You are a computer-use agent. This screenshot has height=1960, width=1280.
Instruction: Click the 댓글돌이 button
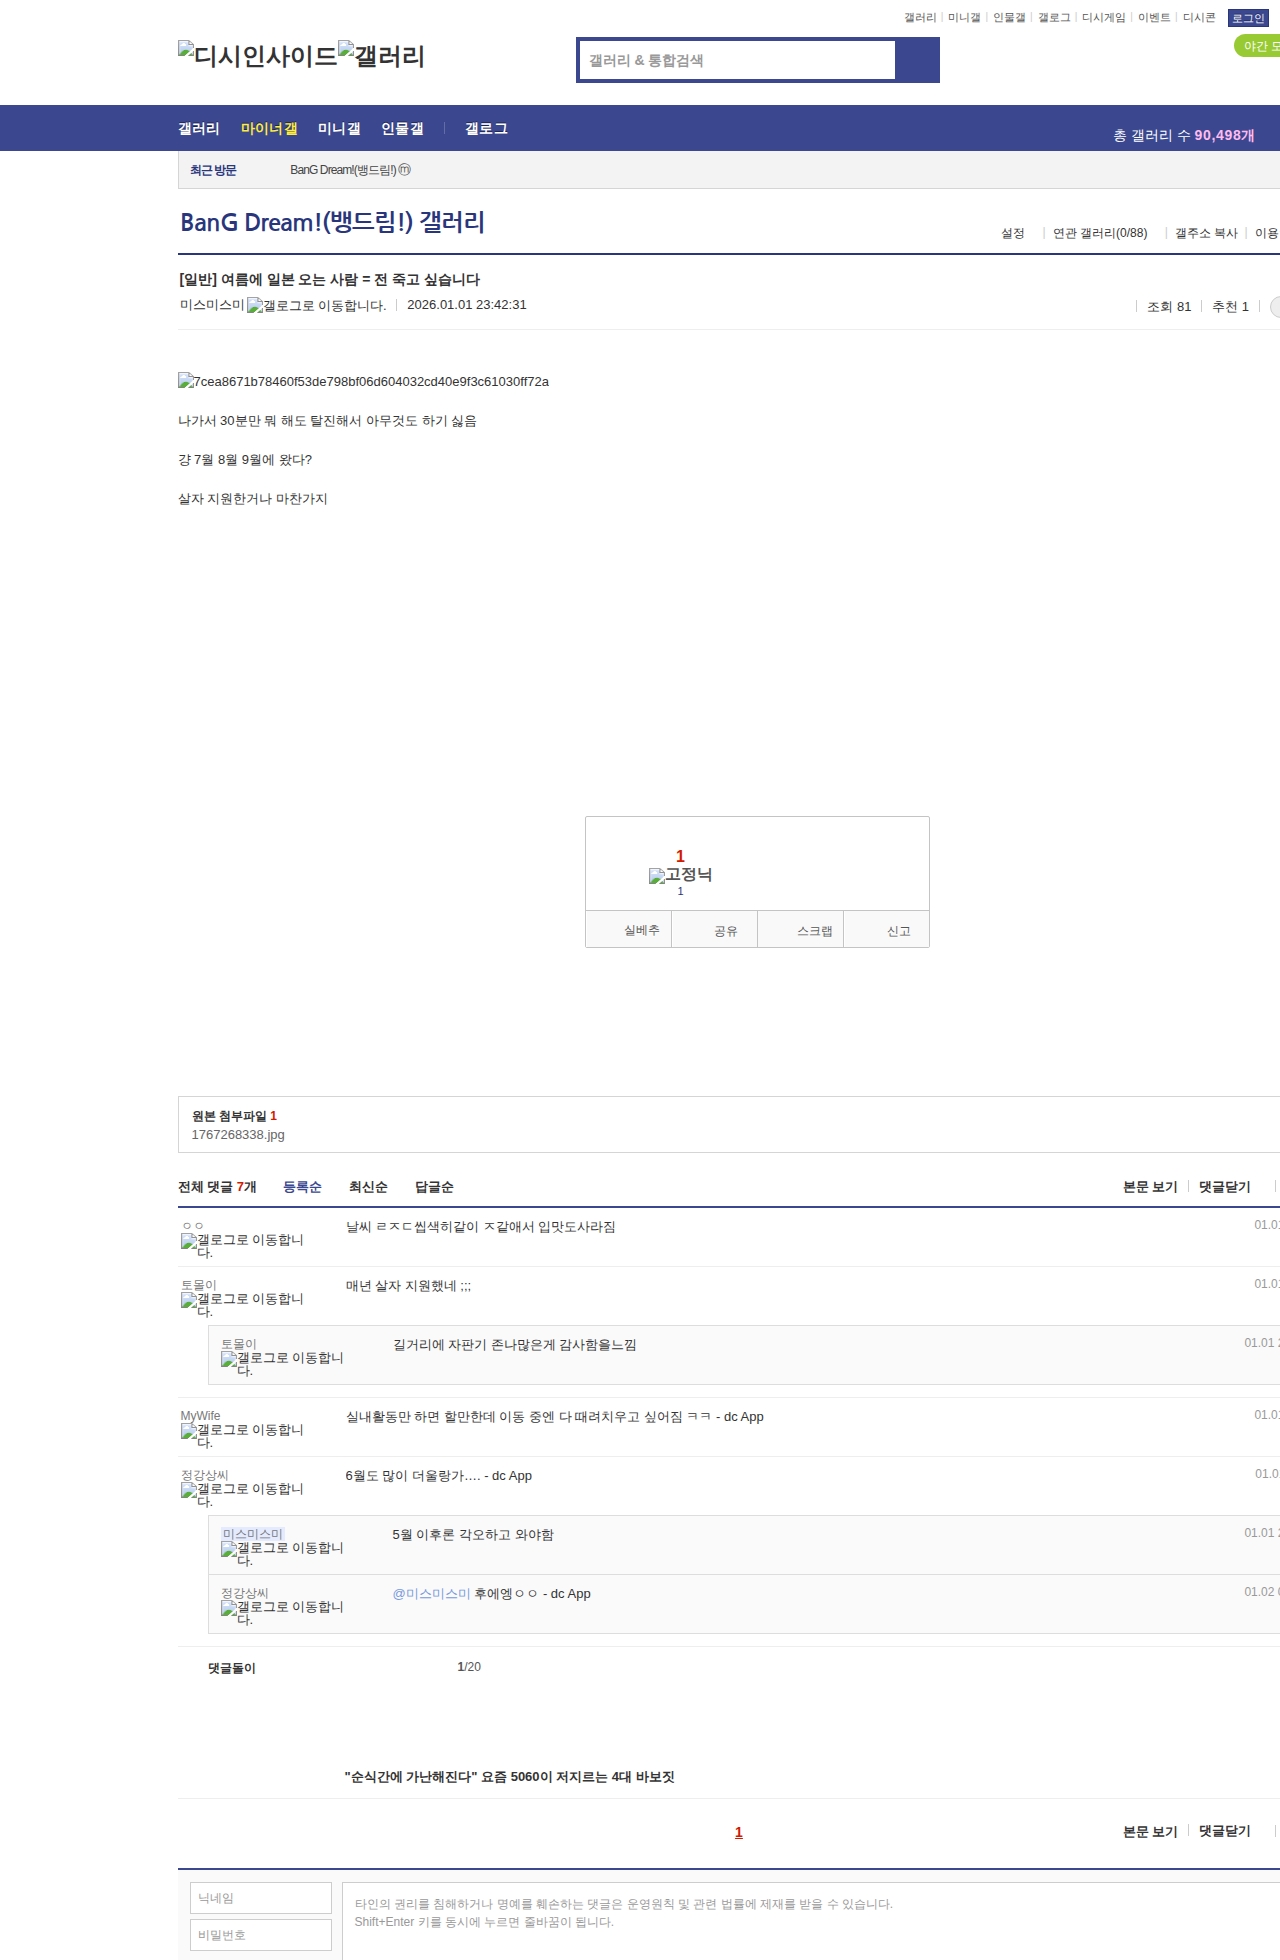232,1668
